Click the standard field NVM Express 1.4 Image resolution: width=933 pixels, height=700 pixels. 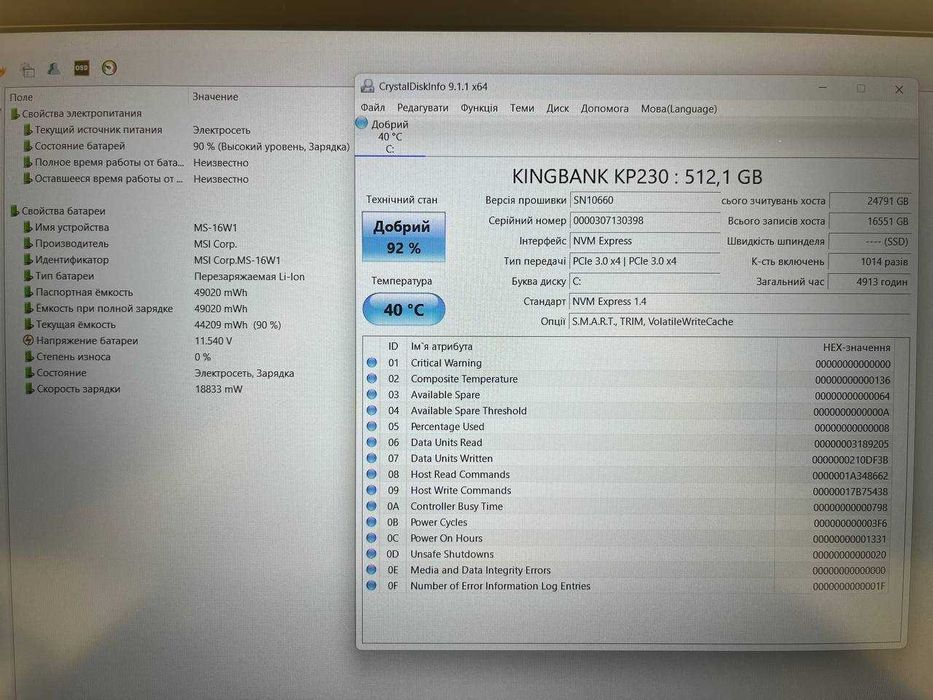[x=739, y=302]
